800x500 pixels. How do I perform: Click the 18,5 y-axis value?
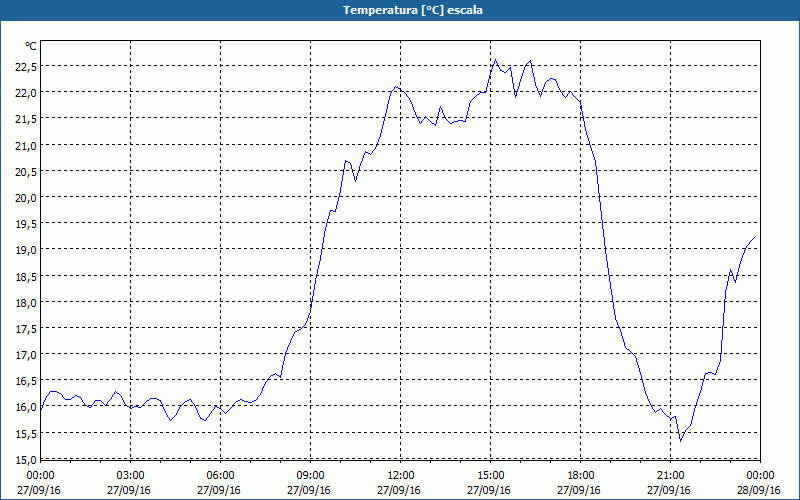click(x=25, y=277)
